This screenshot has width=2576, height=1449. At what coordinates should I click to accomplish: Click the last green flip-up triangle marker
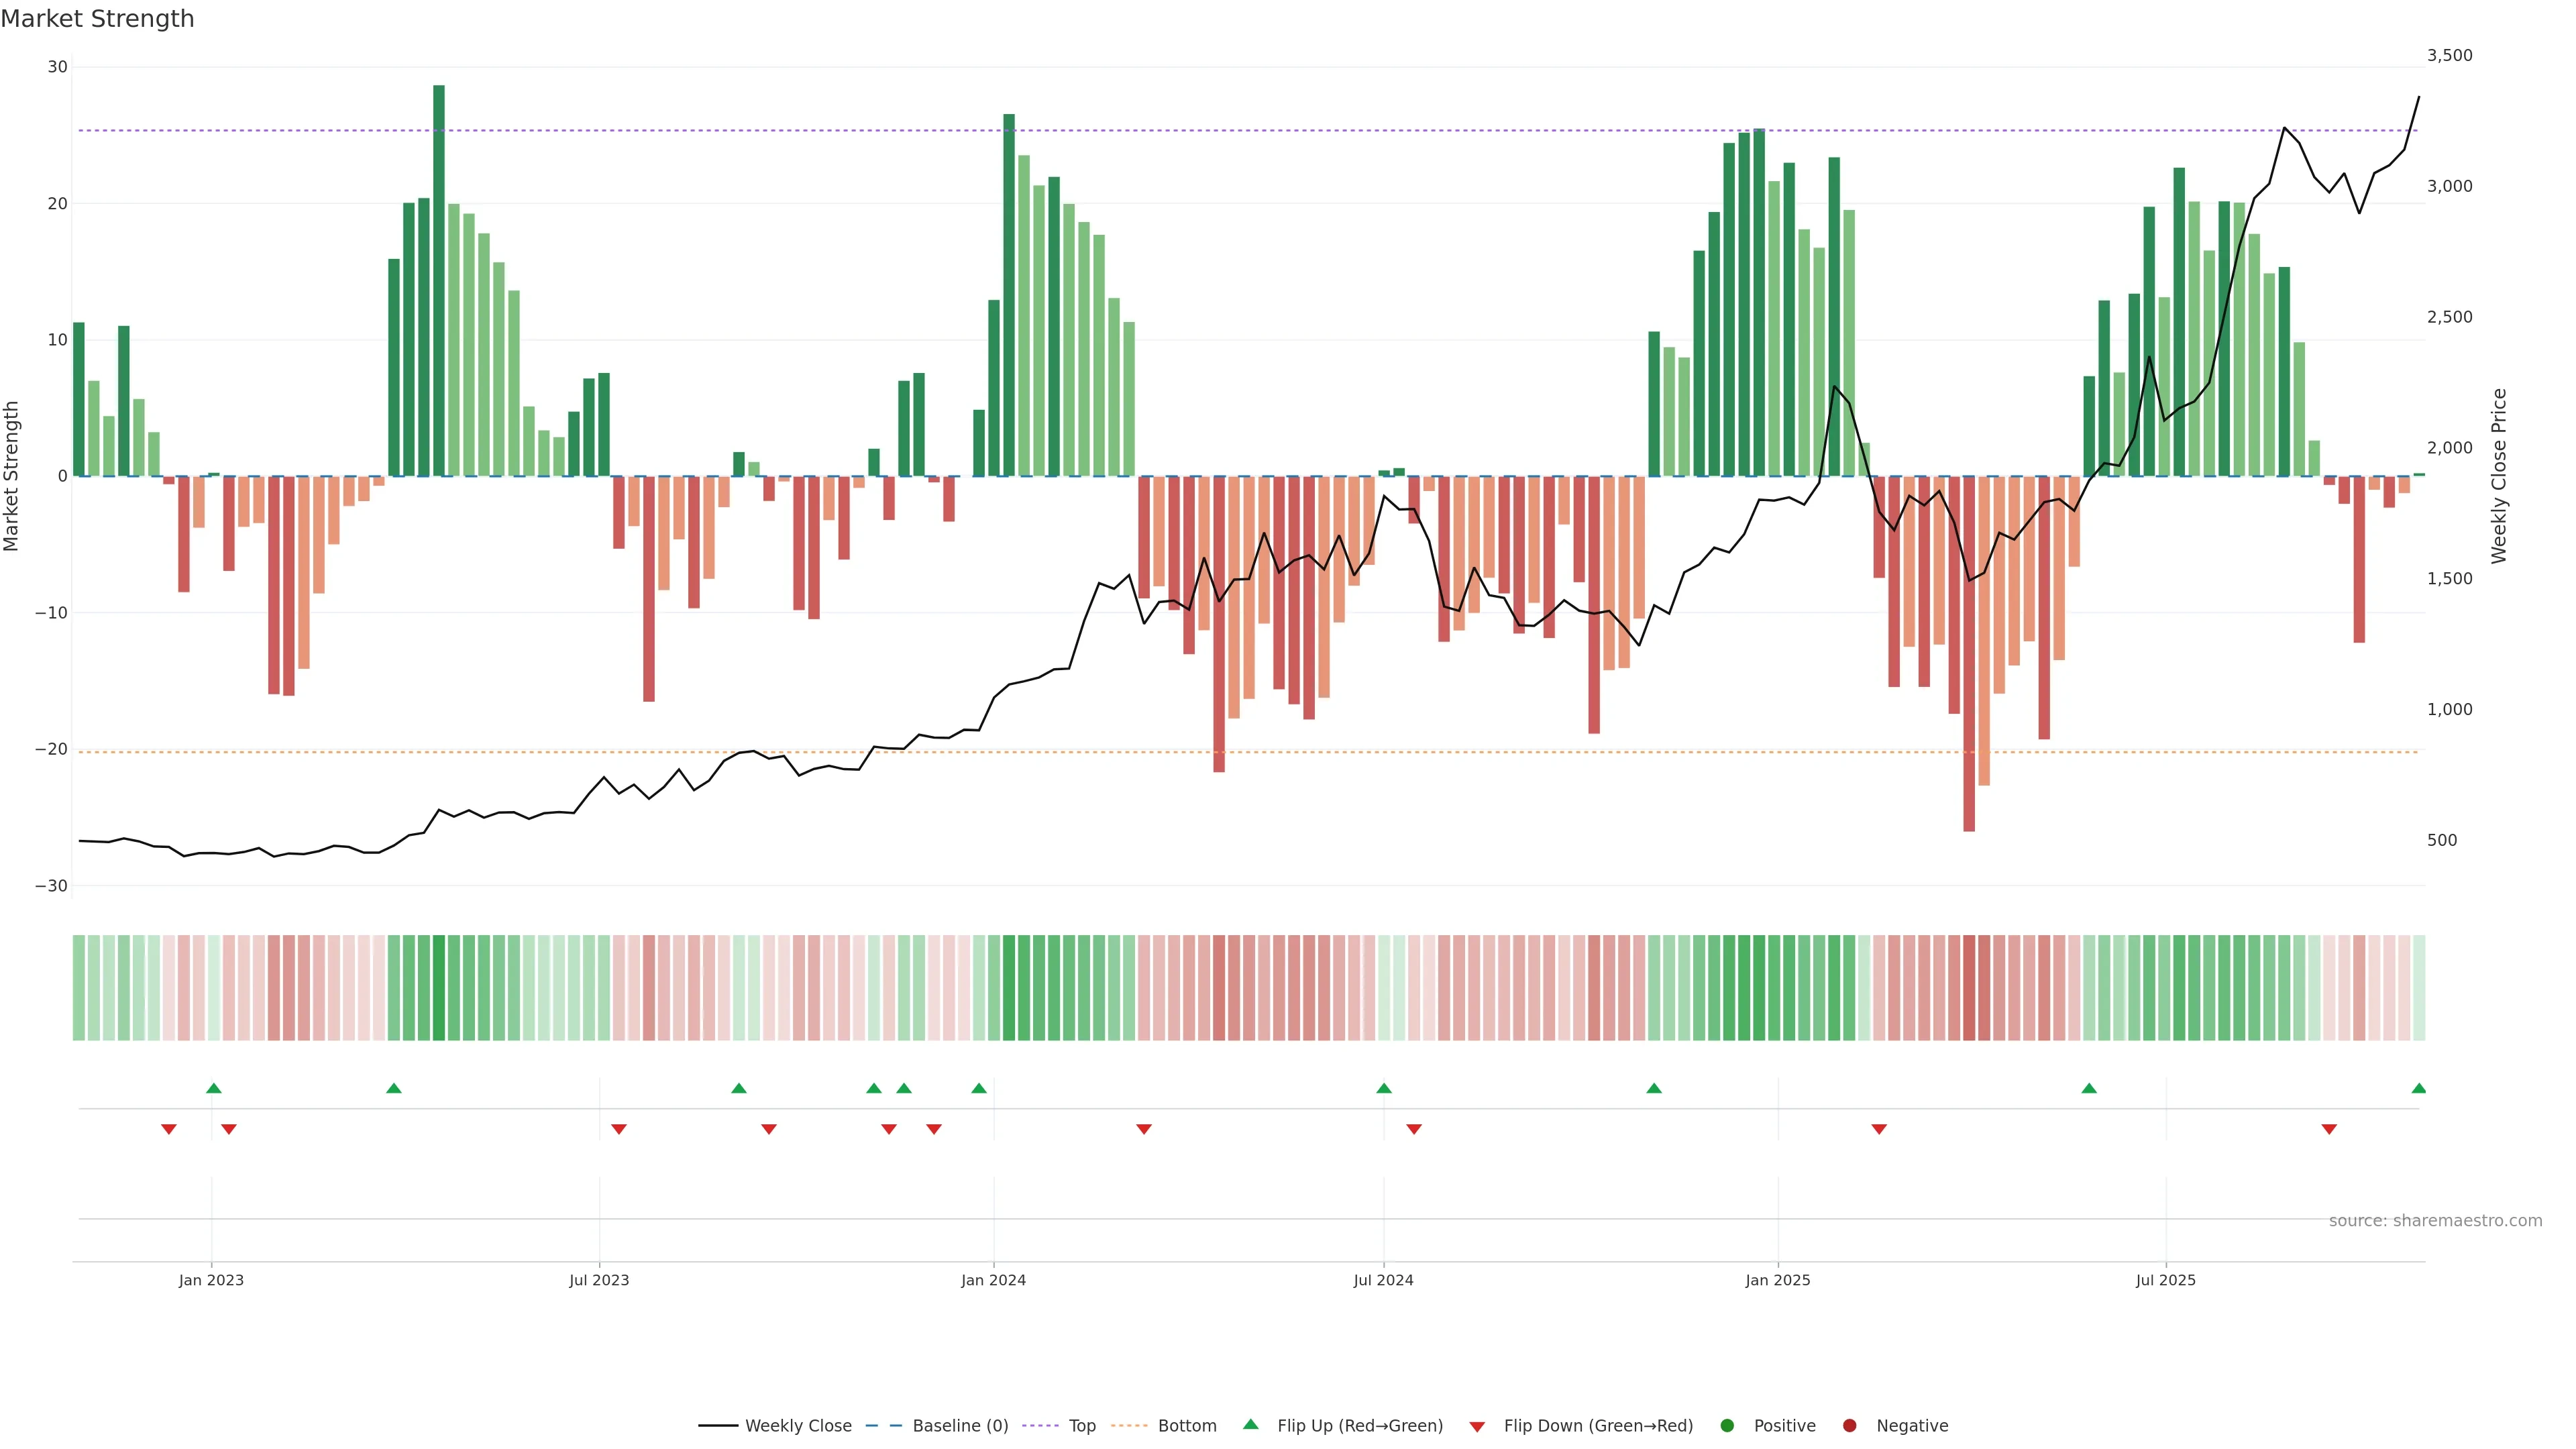coord(2418,1088)
